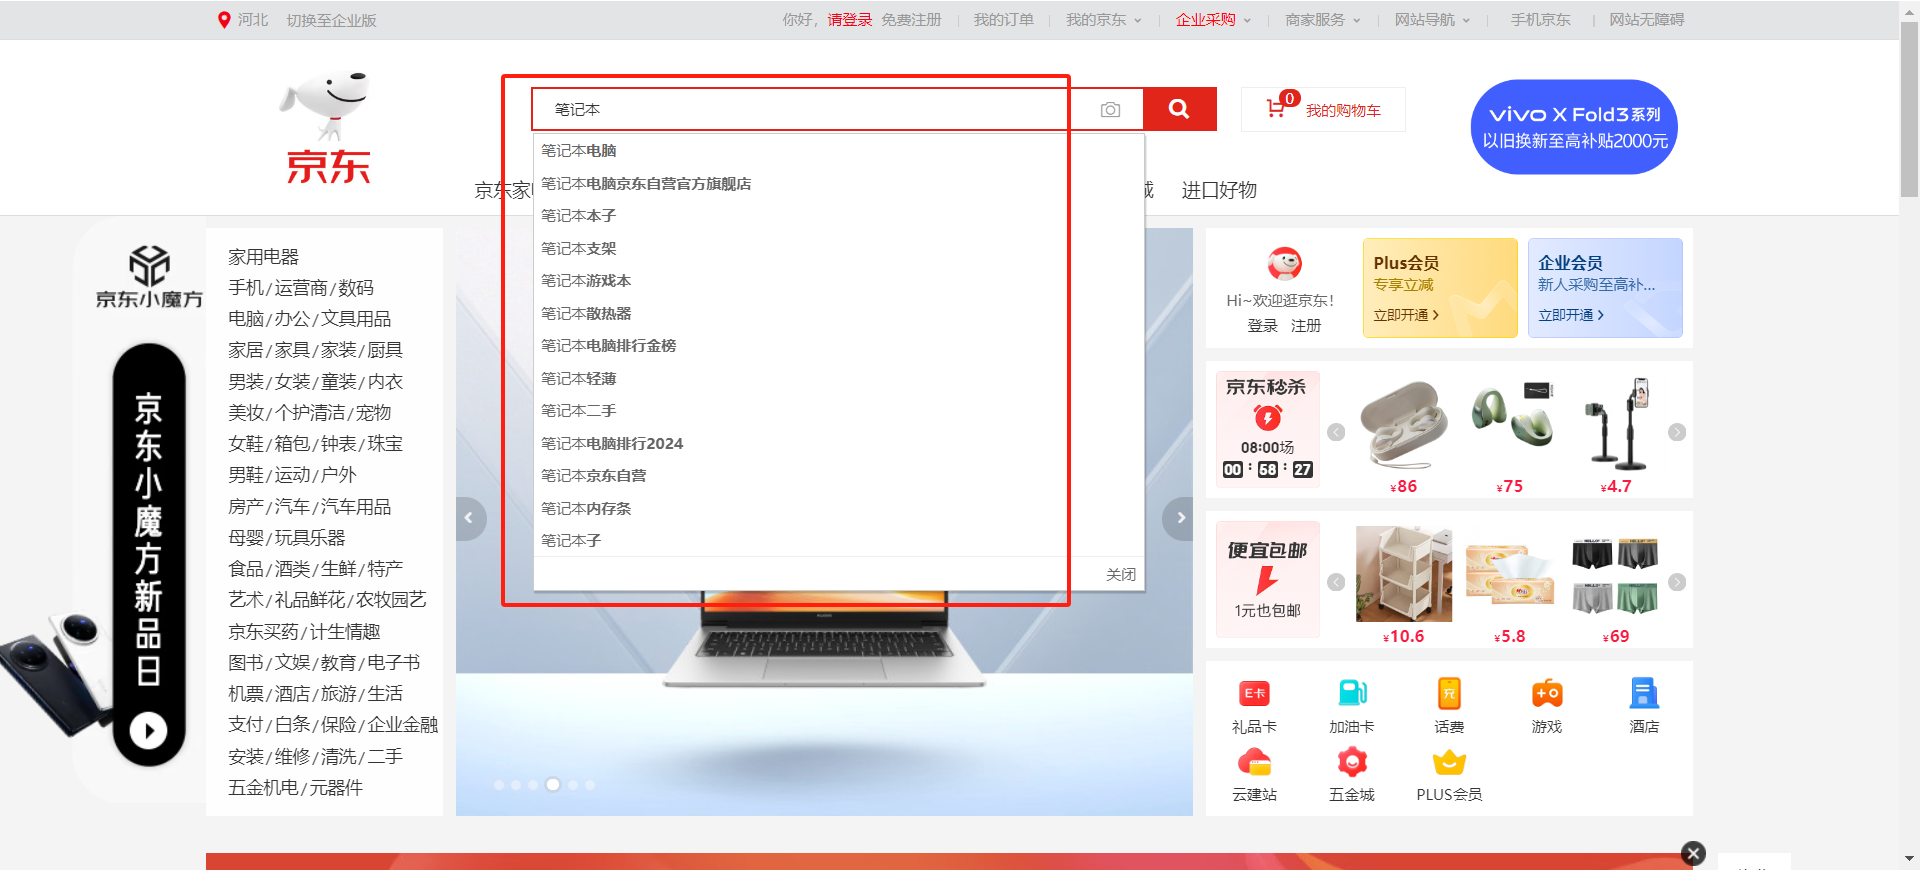This screenshot has height=870, width=1920.
Task: Open 进口好物 navigation tab
Action: click(x=1219, y=190)
